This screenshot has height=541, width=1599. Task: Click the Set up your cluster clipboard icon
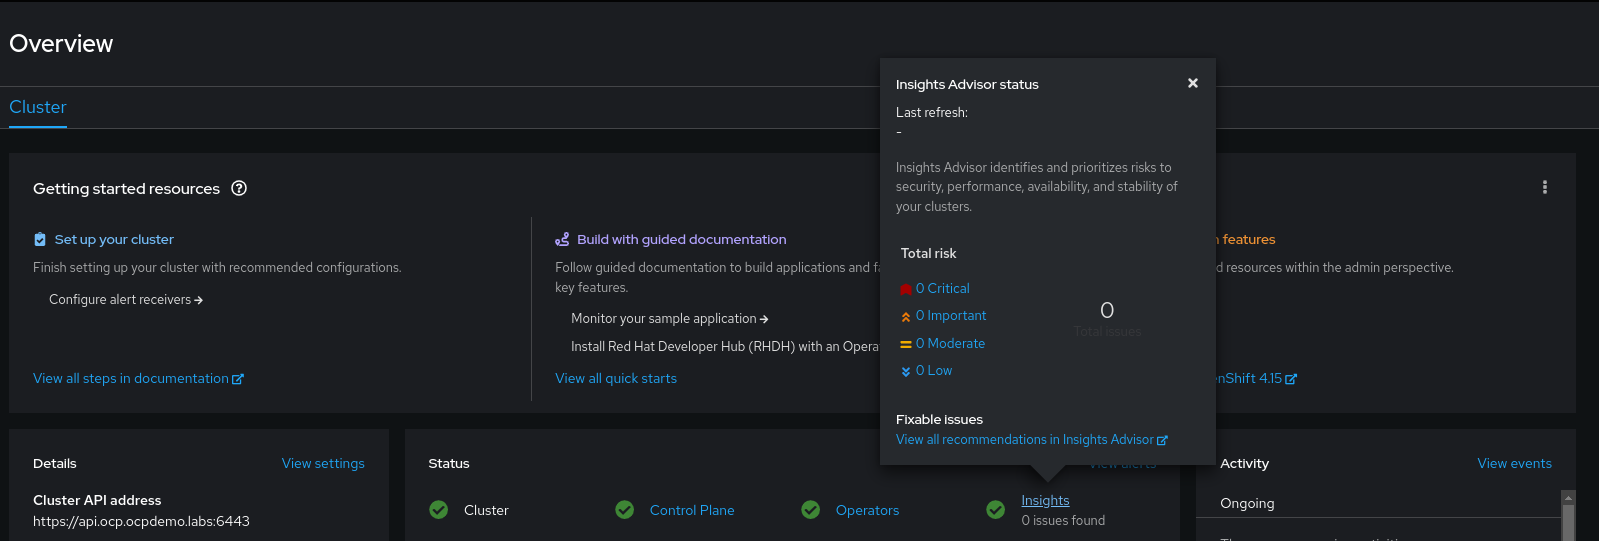tap(40, 239)
